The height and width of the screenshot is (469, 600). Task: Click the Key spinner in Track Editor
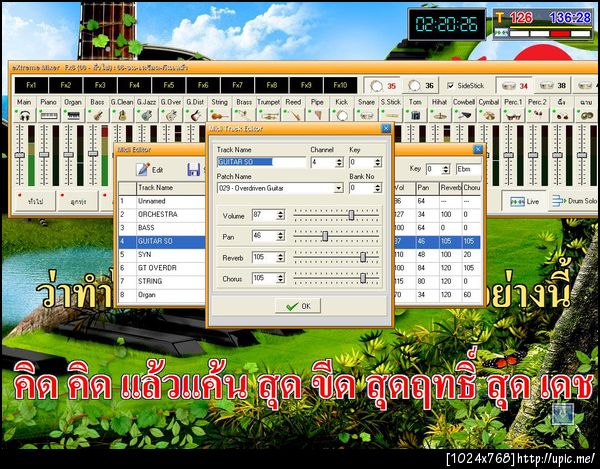[x=378, y=163]
